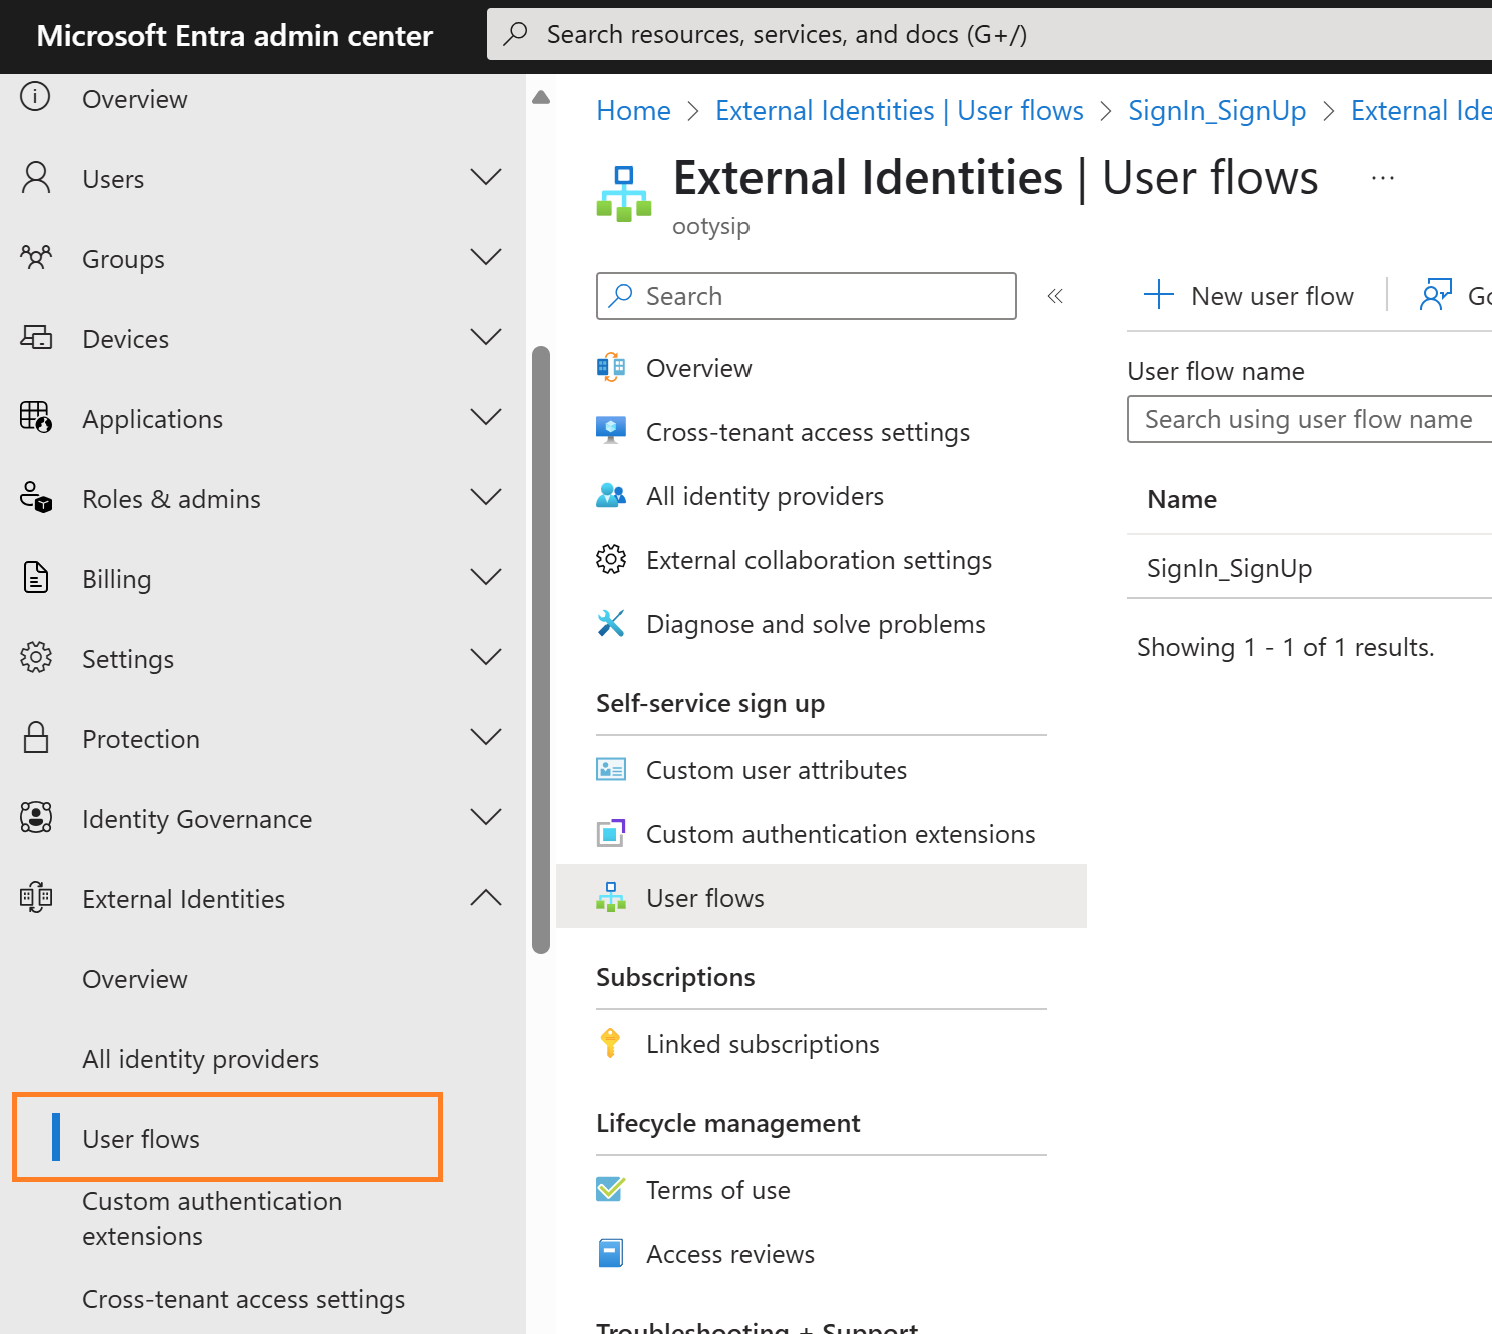The height and width of the screenshot is (1334, 1492).
Task: Collapse the resource menu with double chevron
Action: coord(1055,296)
